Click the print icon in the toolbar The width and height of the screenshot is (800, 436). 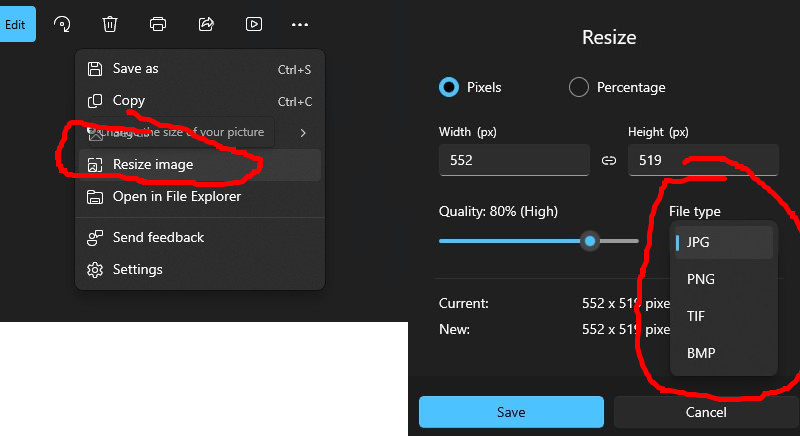click(x=158, y=24)
